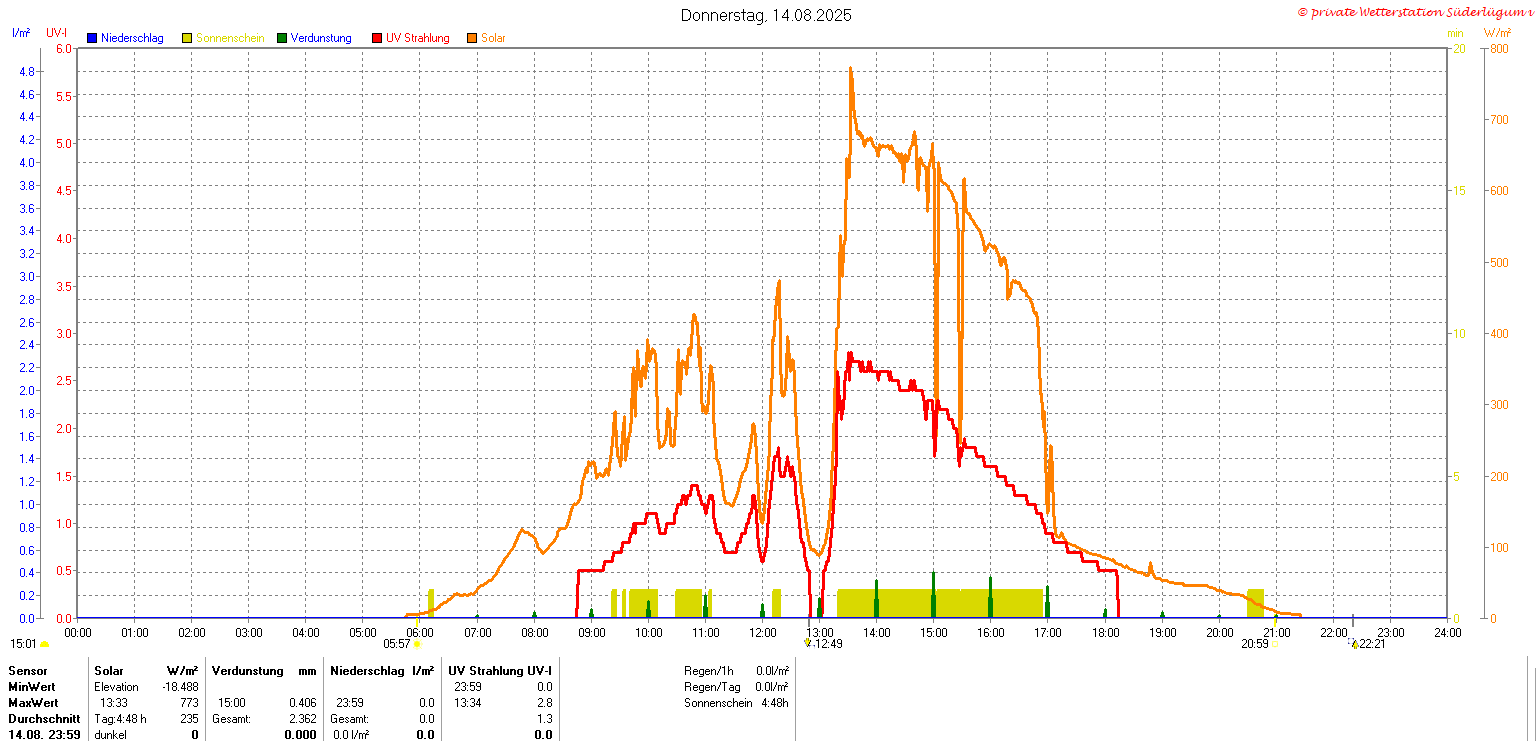This screenshot has width=1536, height=741.
Task: Click the sunset icon at 20:59
Action: point(1275,644)
